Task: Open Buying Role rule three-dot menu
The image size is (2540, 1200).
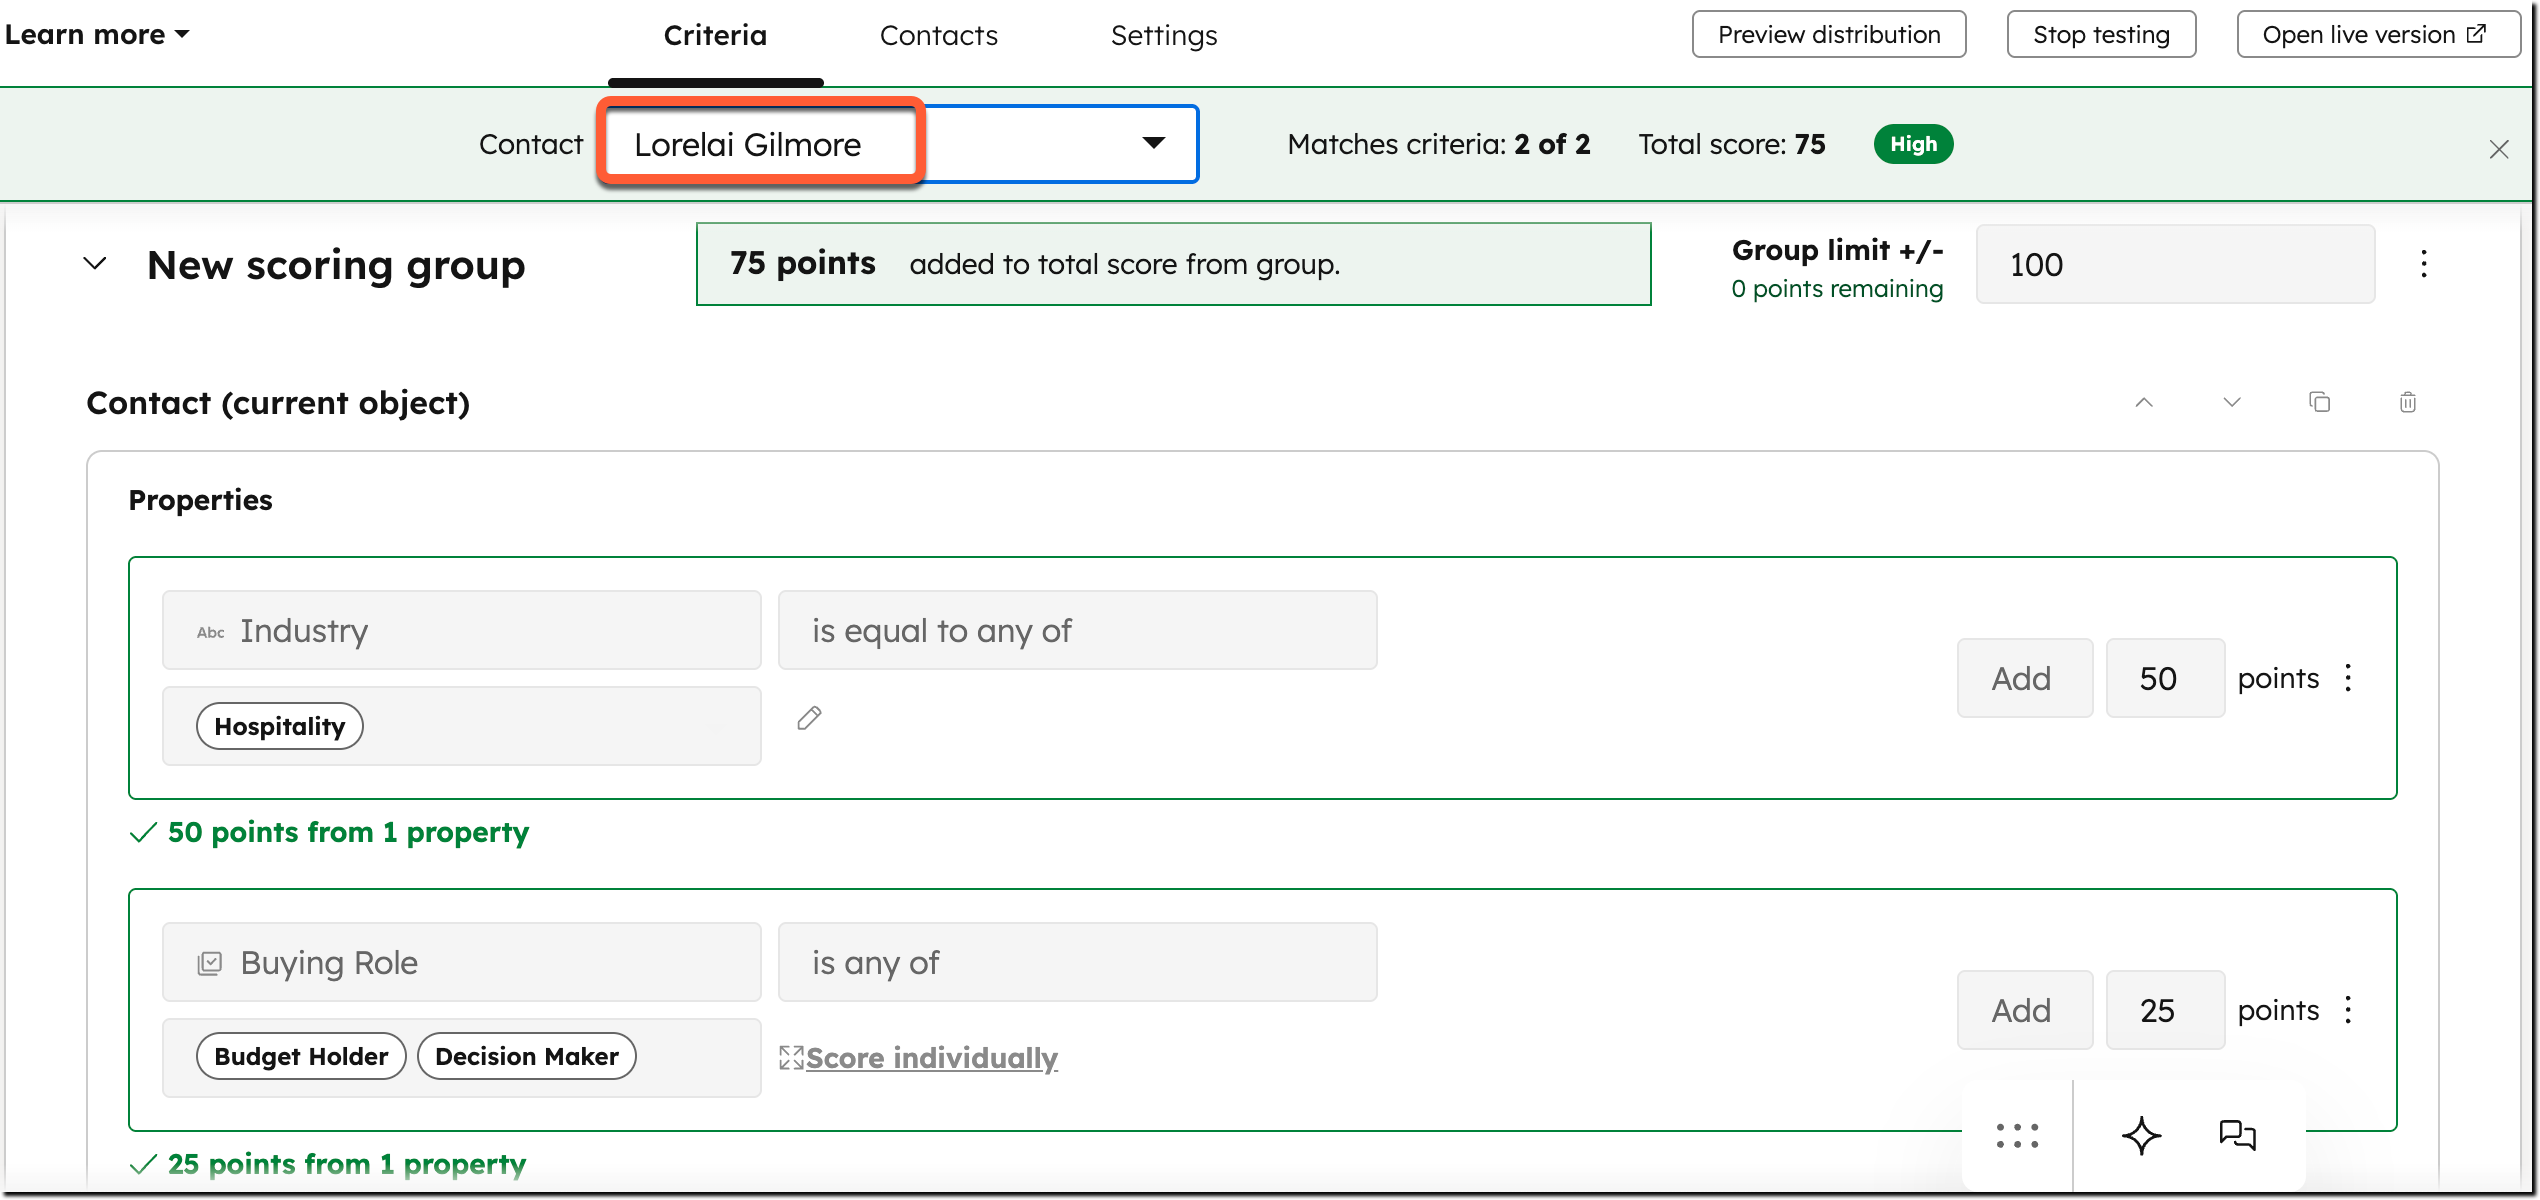Action: tap(2348, 1010)
